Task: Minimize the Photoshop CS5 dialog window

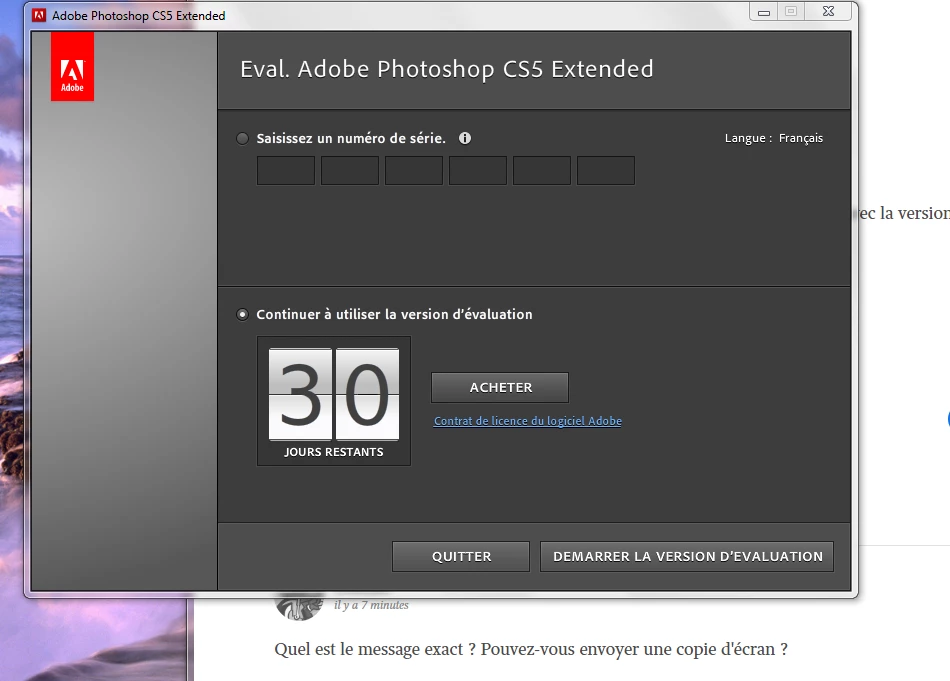Action: click(x=764, y=12)
